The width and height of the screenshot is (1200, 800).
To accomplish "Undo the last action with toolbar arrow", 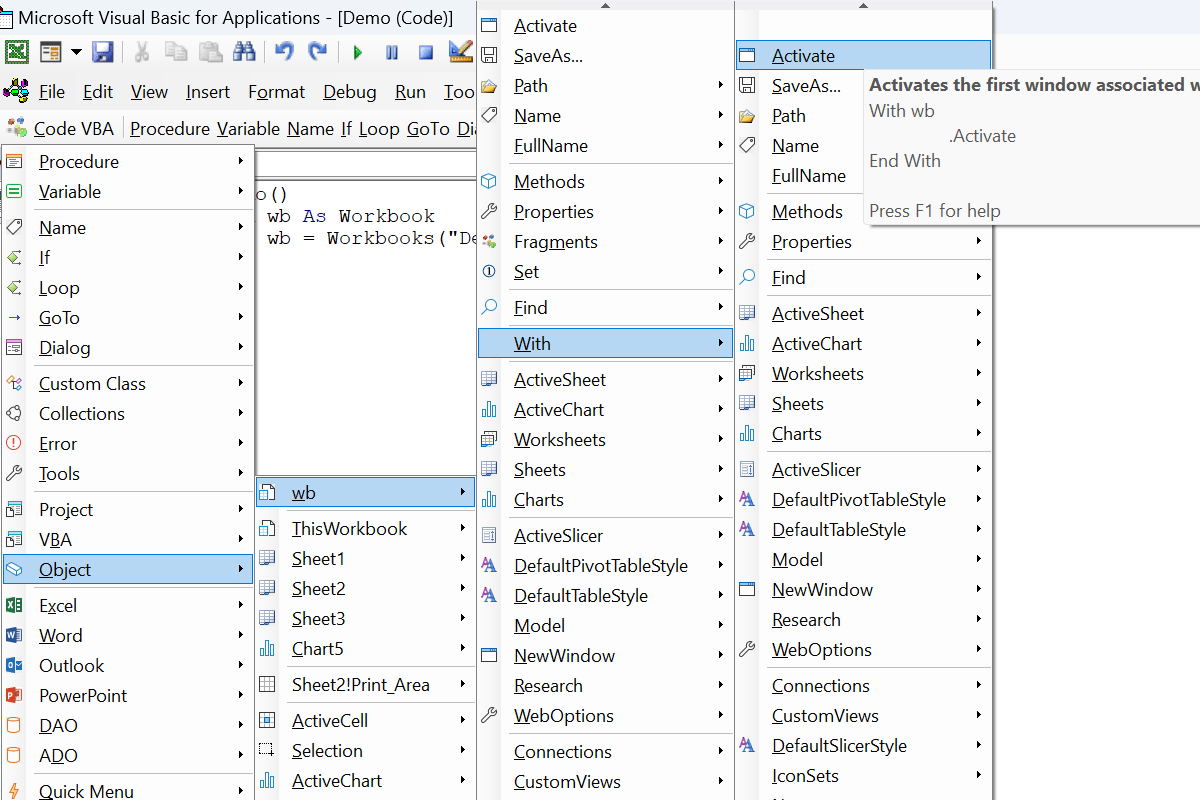I will [x=284, y=52].
